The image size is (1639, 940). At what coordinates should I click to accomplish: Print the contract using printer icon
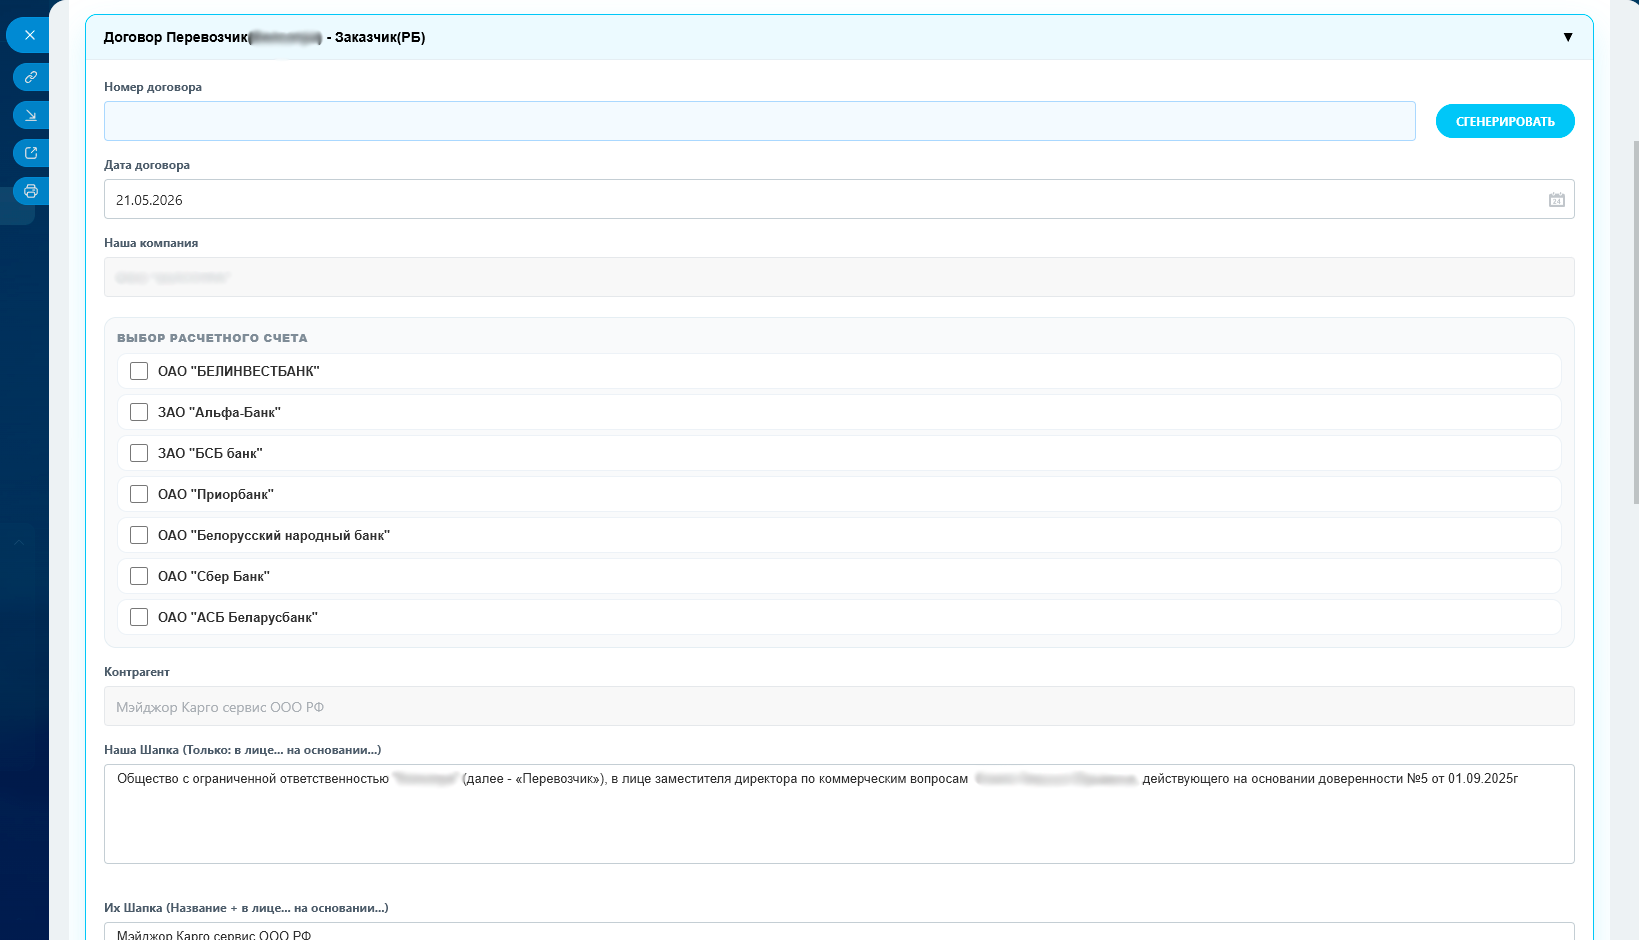pyautogui.click(x=31, y=191)
